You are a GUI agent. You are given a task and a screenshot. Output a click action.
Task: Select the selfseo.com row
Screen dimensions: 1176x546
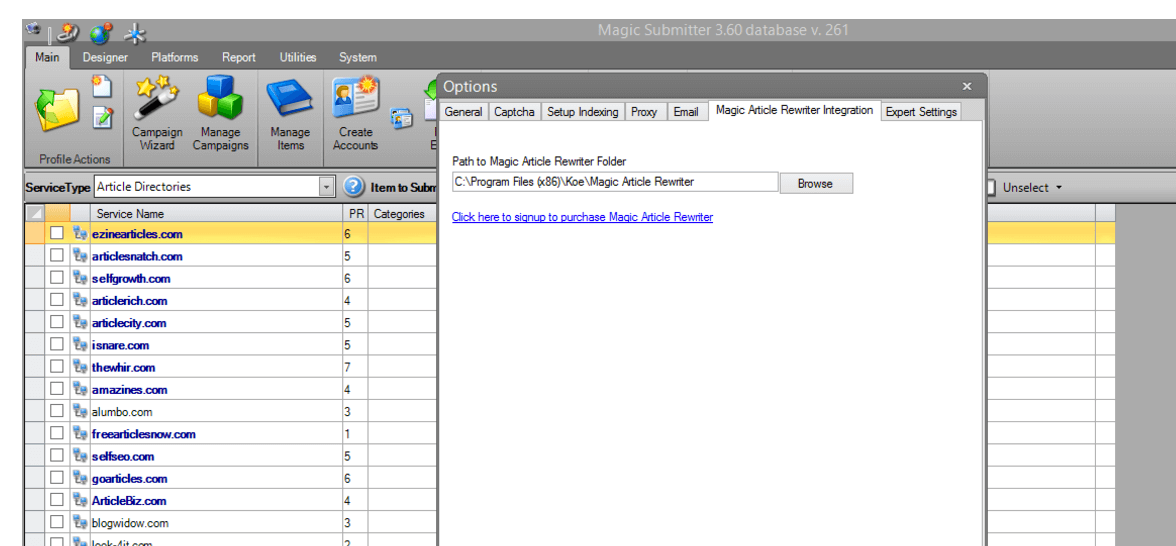coord(230,456)
